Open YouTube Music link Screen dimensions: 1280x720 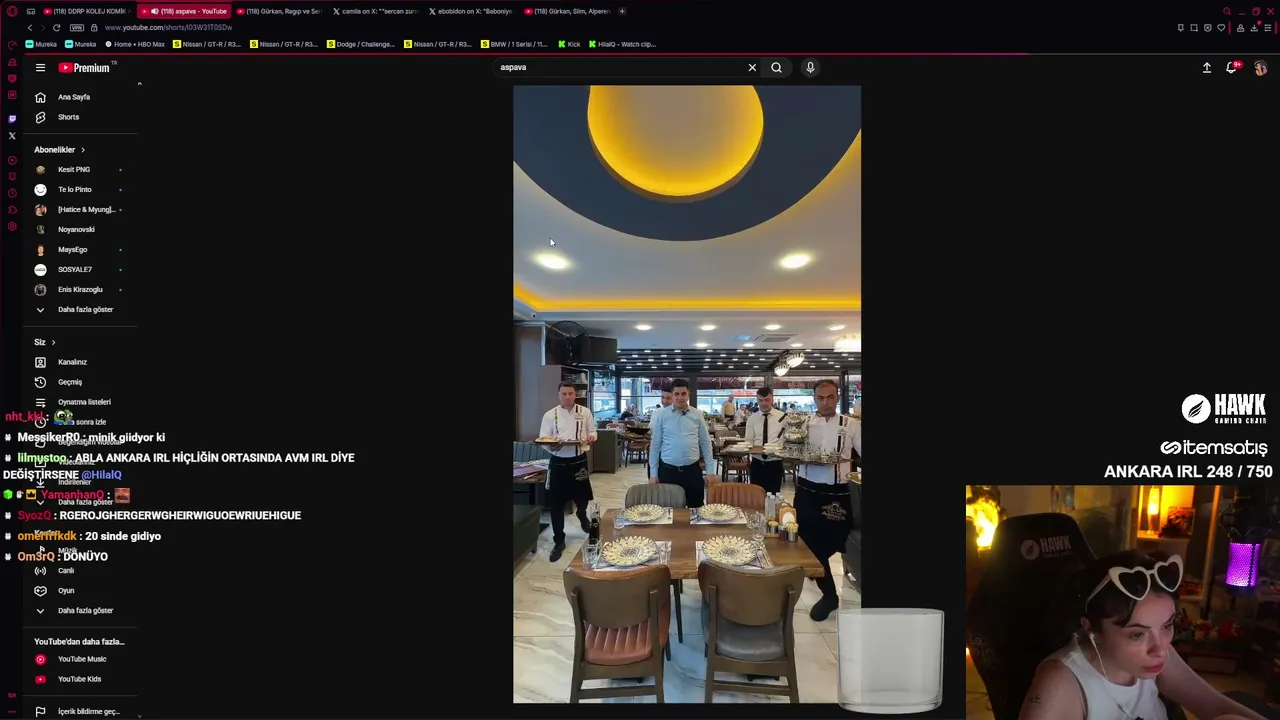pyautogui.click(x=80, y=660)
